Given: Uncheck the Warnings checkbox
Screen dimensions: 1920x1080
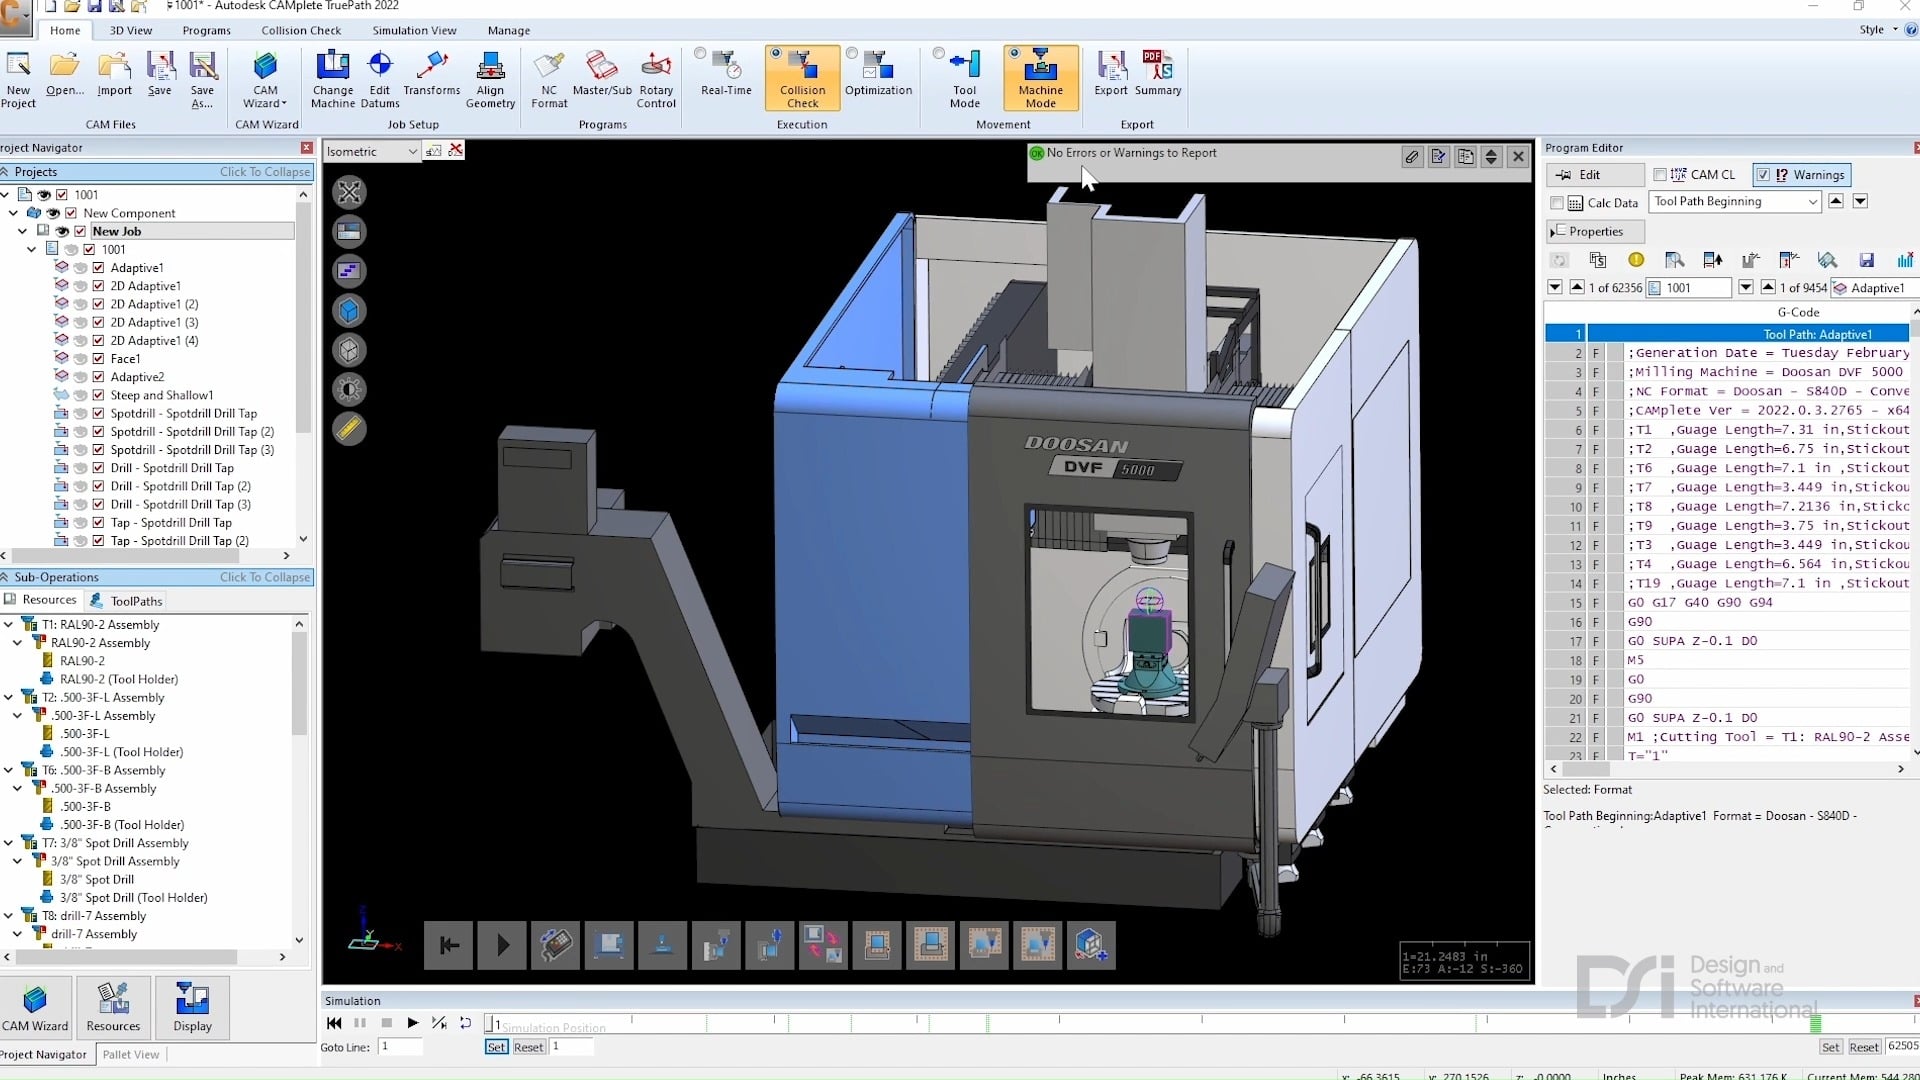Looking at the screenshot, I should [x=1763, y=174].
